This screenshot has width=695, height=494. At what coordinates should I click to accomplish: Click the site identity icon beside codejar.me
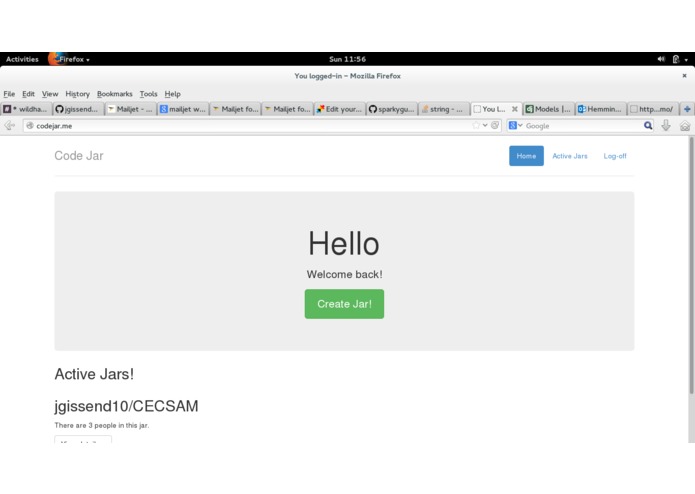[30, 126]
